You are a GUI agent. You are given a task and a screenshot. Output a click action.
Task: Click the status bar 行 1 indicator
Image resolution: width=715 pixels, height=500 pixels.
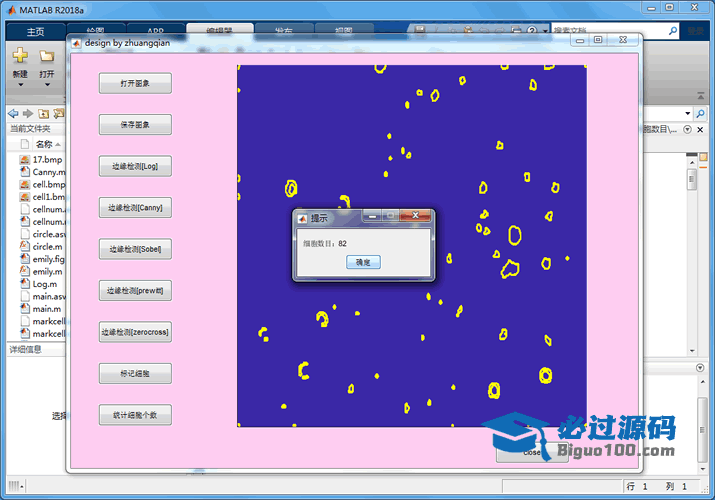coord(637,486)
